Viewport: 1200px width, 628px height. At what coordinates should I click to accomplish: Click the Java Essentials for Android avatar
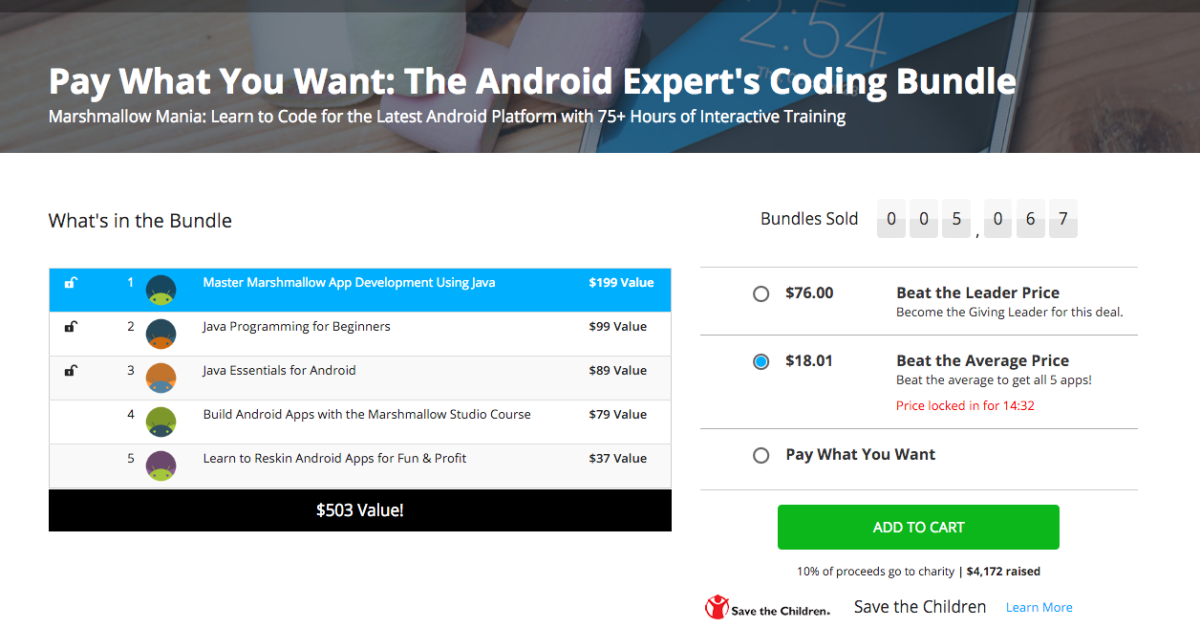[x=161, y=378]
